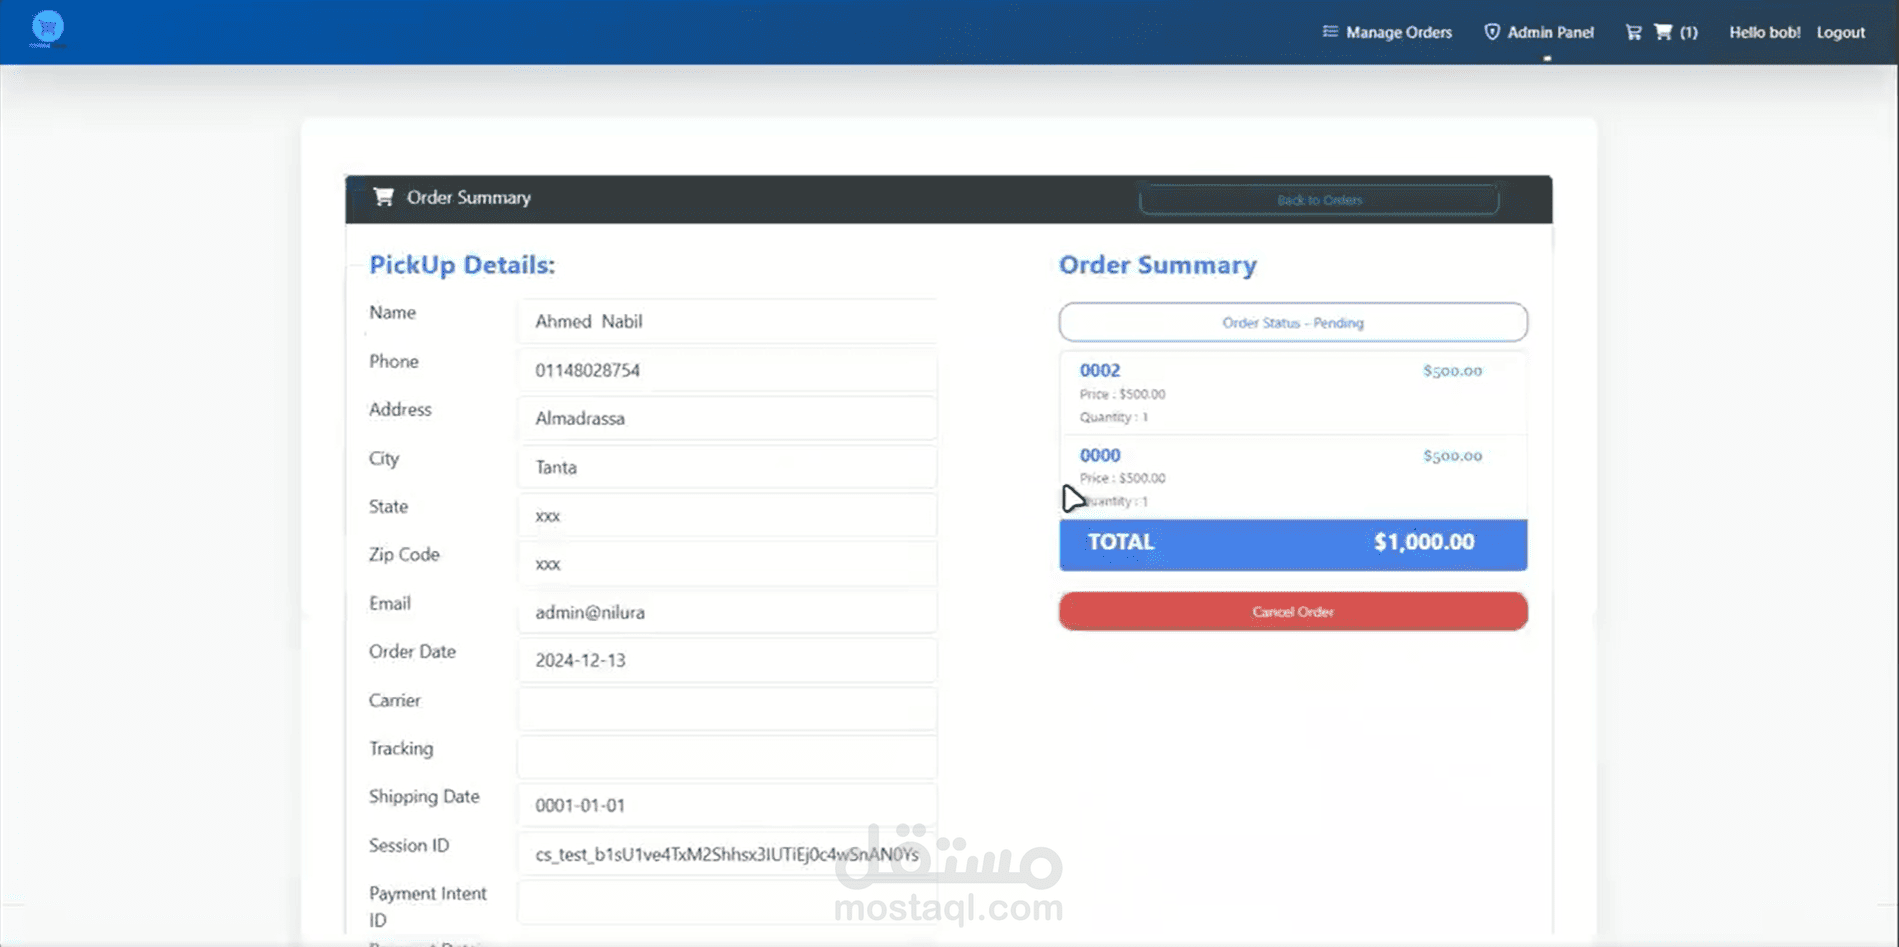
Task: Click the Back to Orders button
Action: coord(1319,199)
